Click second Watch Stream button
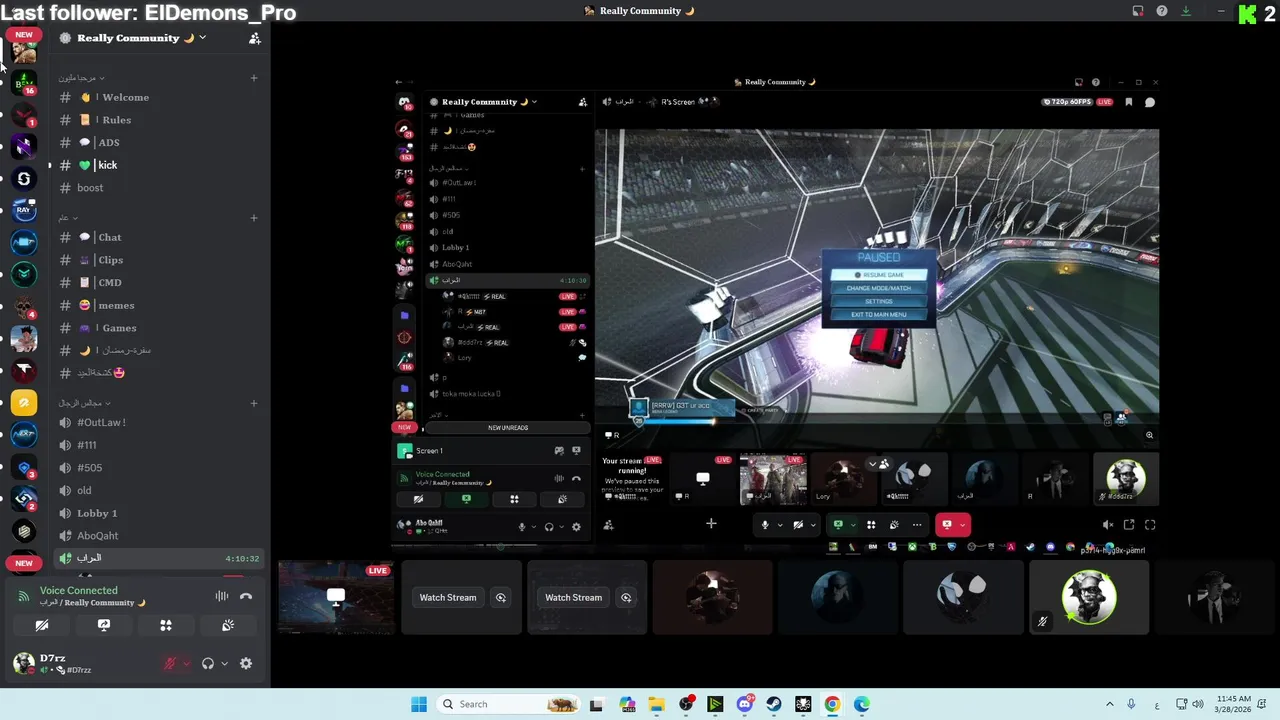The width and height of the screenshot is (1280, 720). [x=573, y=597]
